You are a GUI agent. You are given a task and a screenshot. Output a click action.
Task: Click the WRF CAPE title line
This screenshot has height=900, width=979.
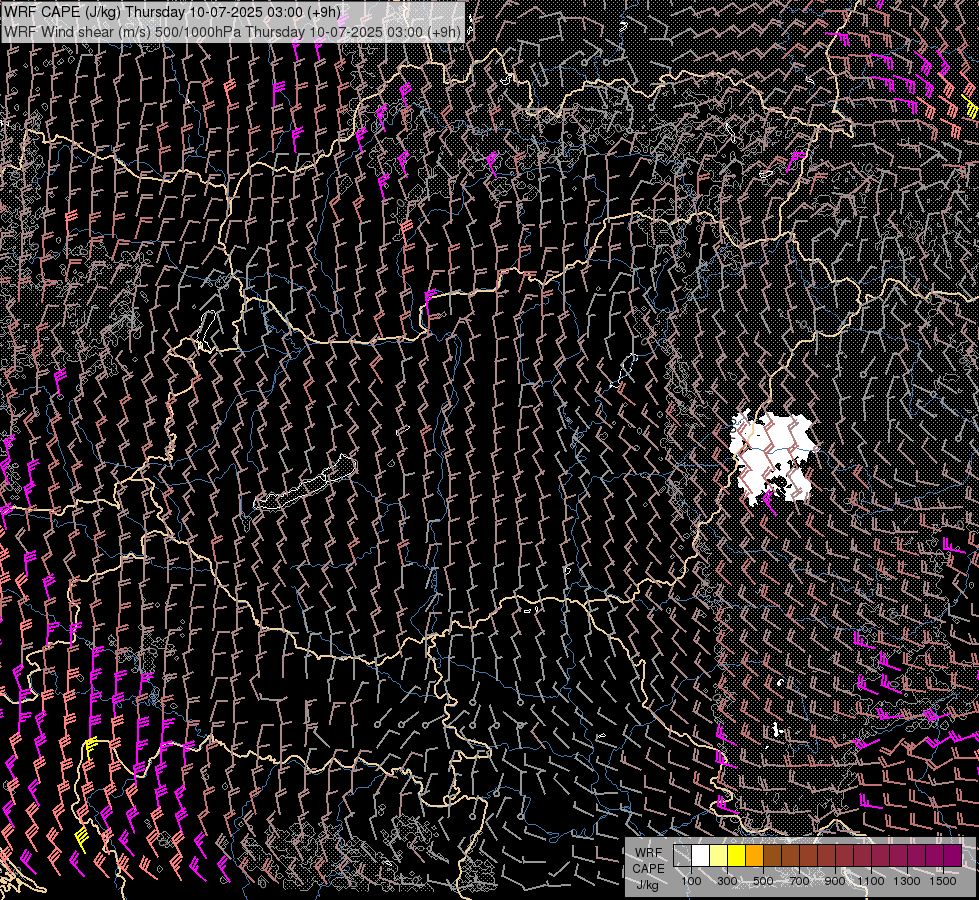point(172,12)
